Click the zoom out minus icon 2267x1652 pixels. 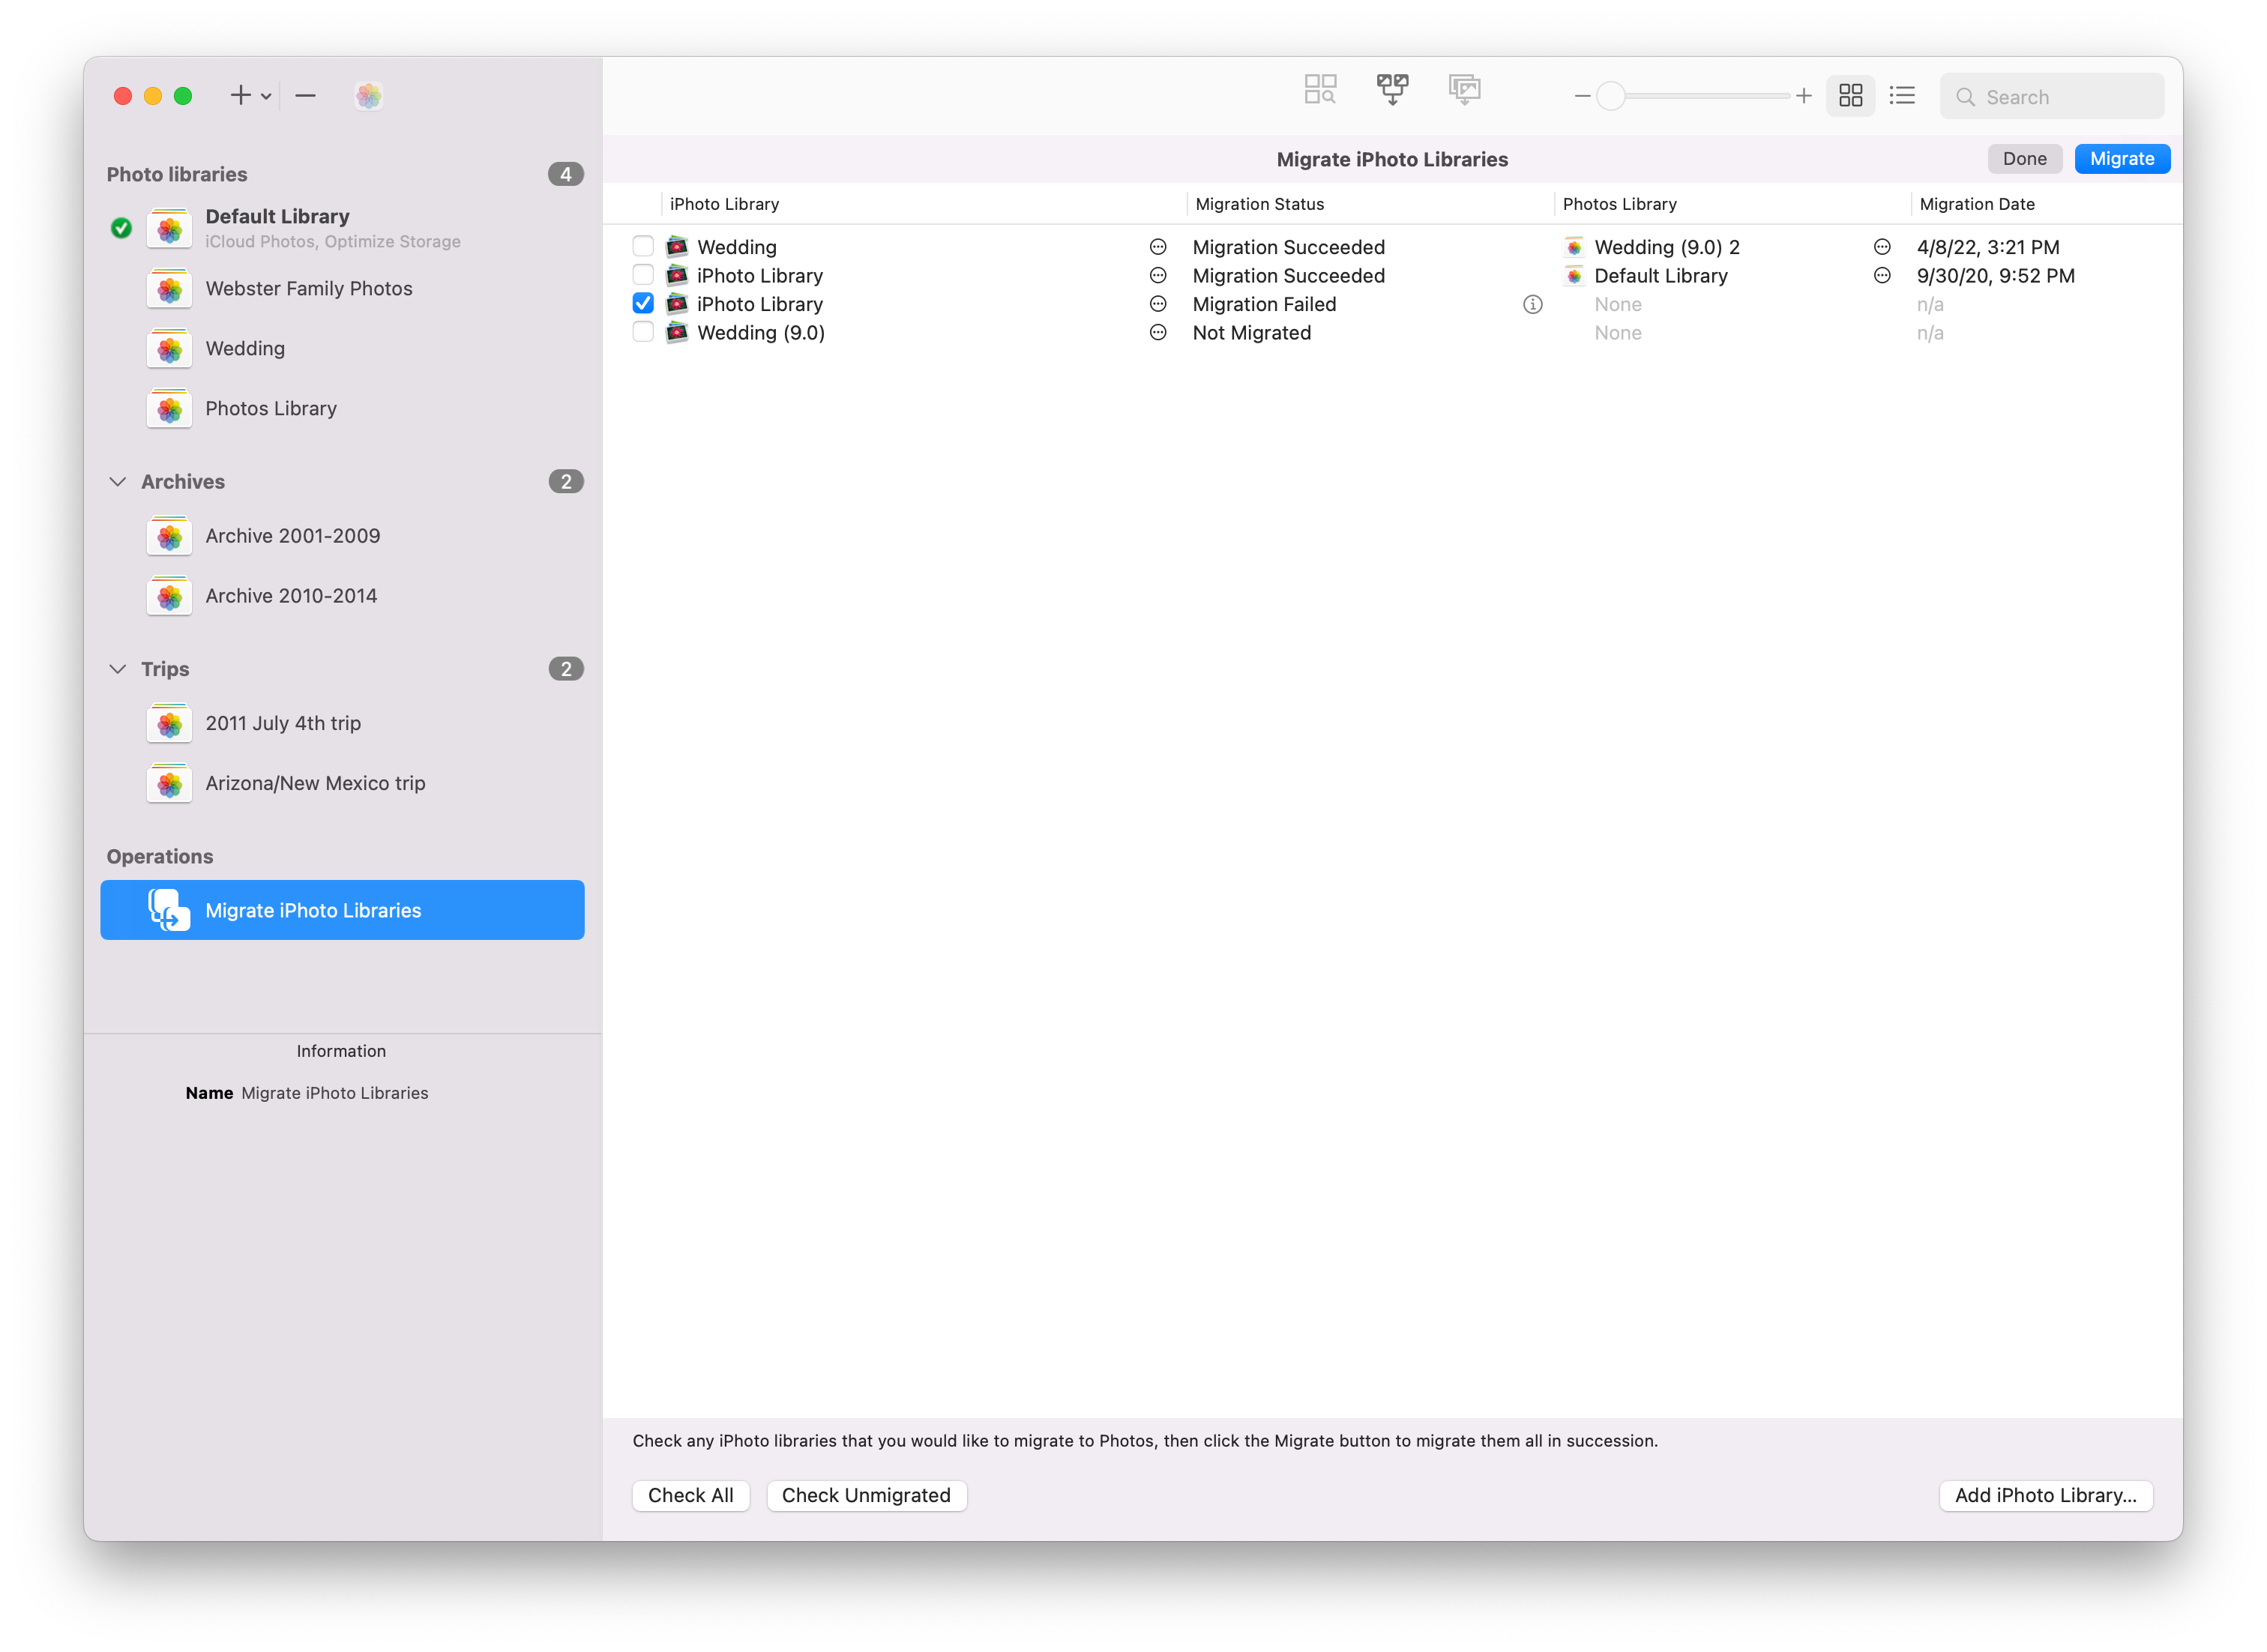pos(1582,97)
